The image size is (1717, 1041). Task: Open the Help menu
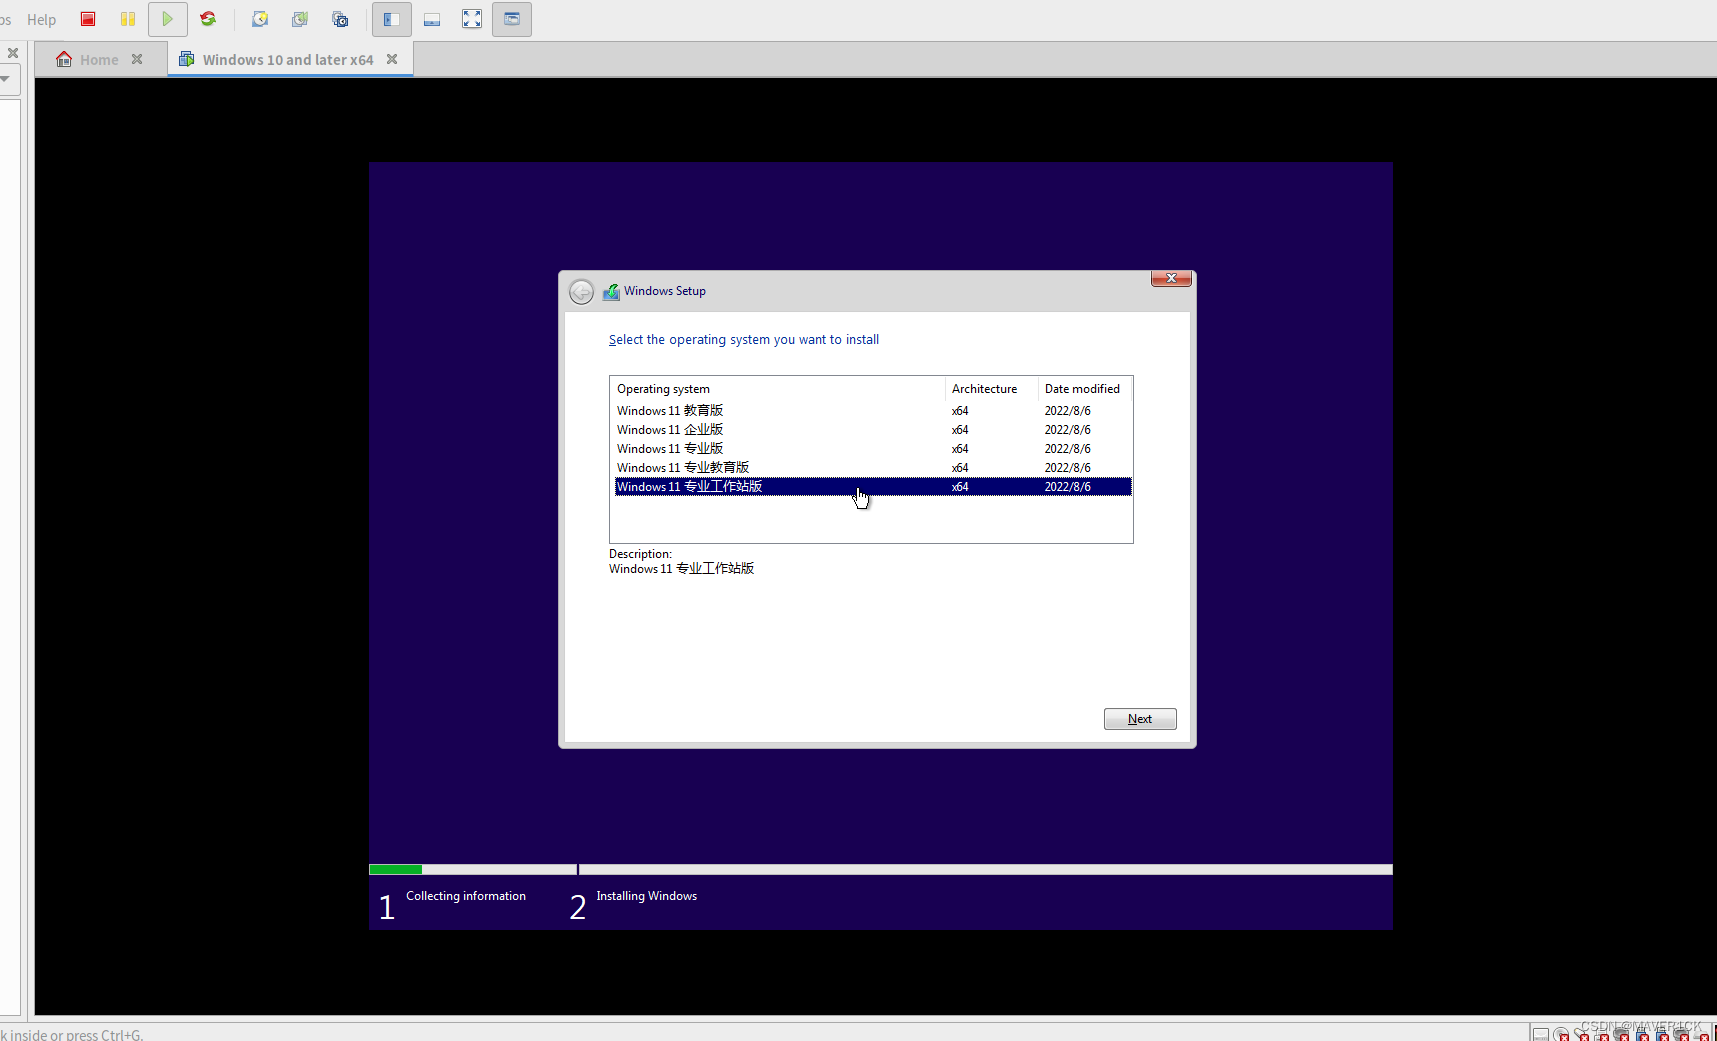coord(41,19)
